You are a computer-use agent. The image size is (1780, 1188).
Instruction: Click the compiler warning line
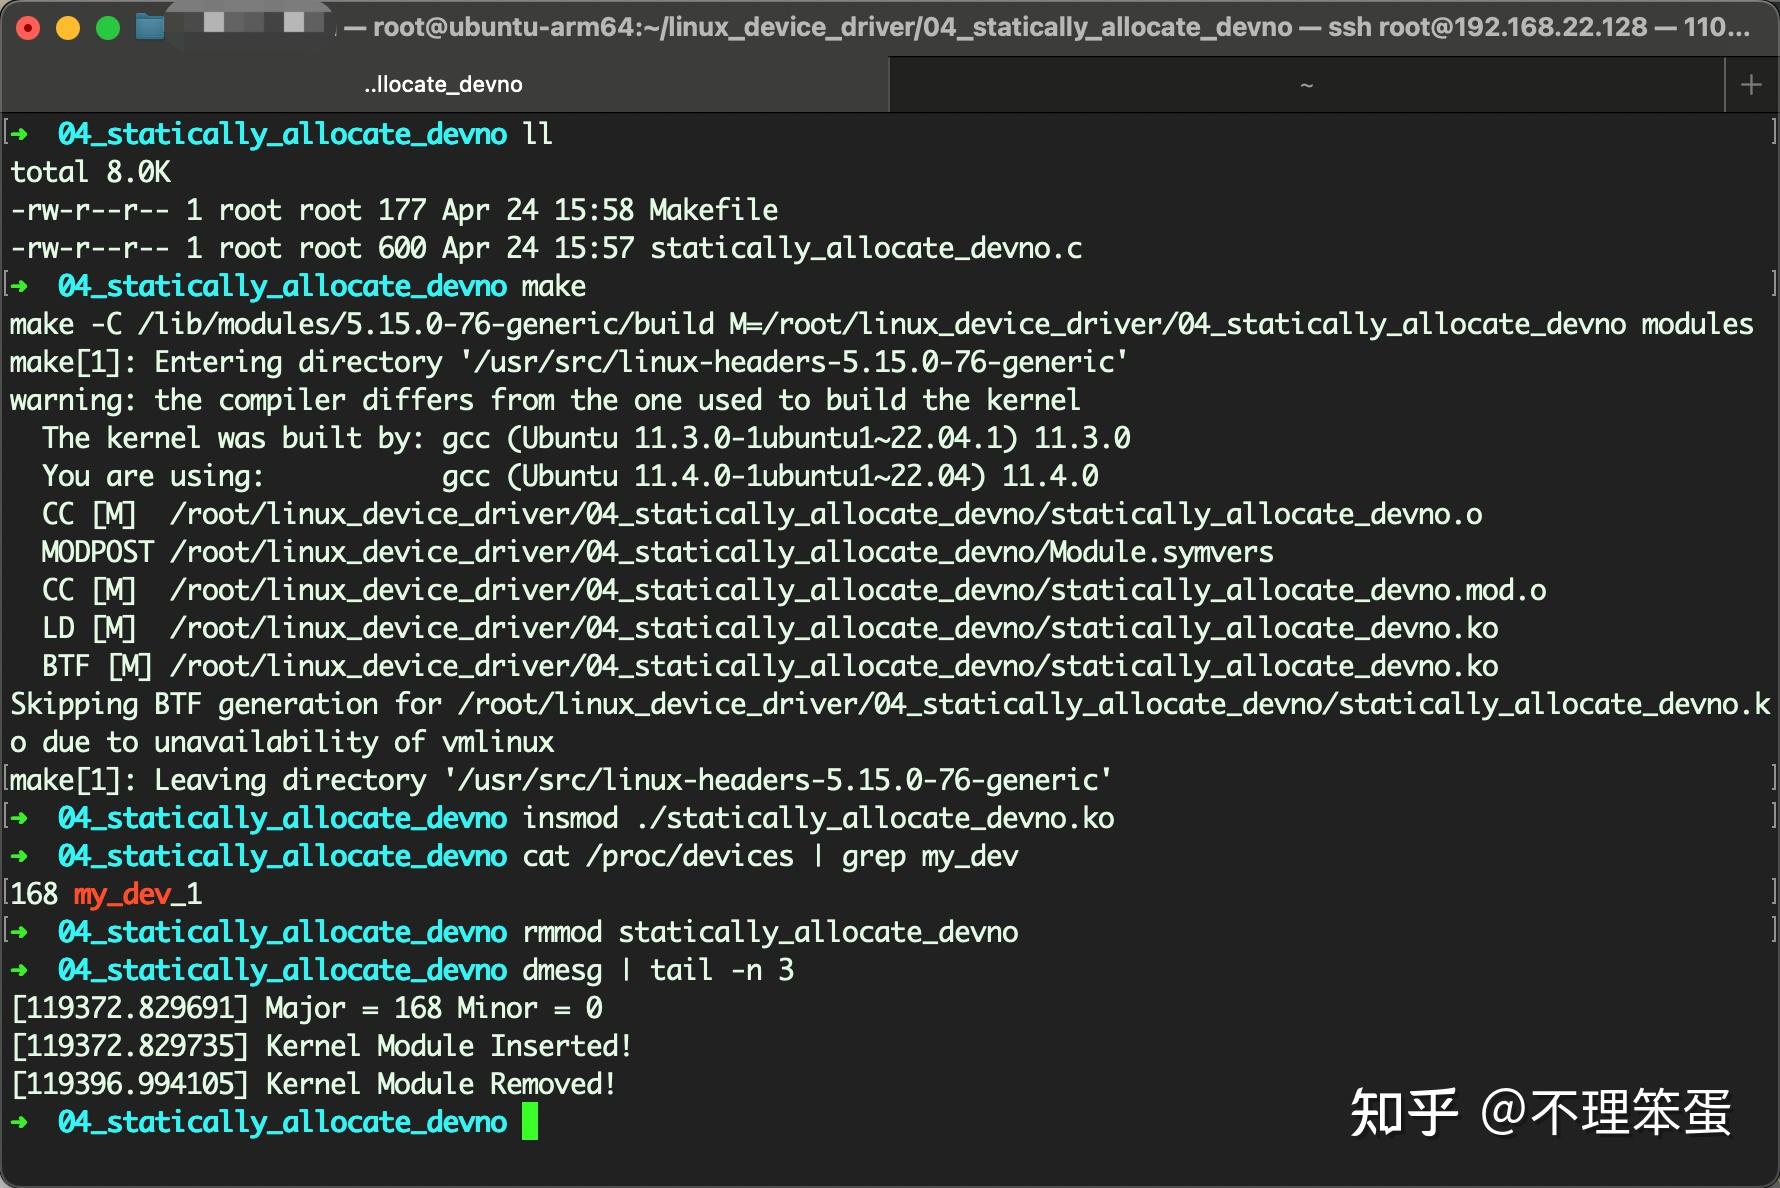[545, 400]
